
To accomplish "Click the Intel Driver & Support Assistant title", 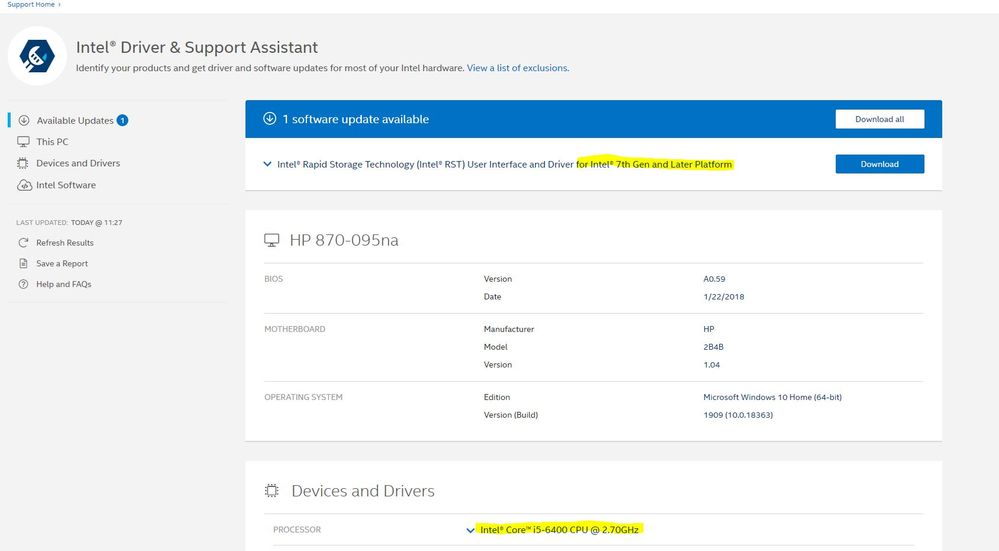I will click(x=197, y=47).
